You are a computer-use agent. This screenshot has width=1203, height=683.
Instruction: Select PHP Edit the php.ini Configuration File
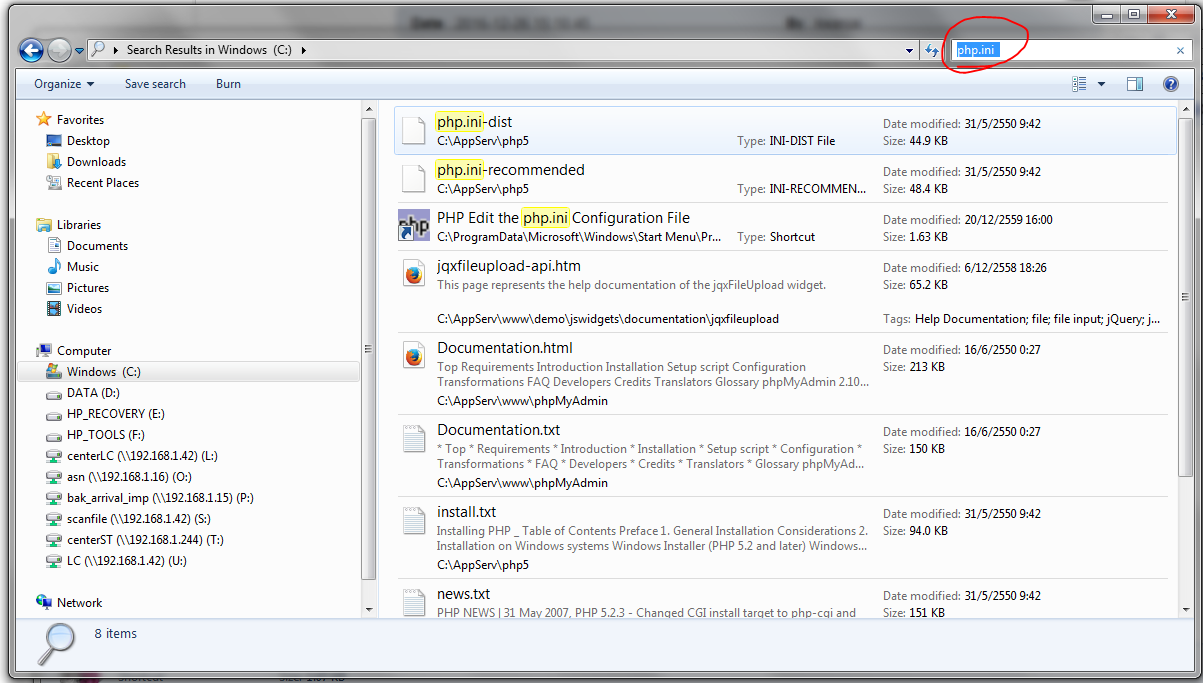(x=563, y=218)
